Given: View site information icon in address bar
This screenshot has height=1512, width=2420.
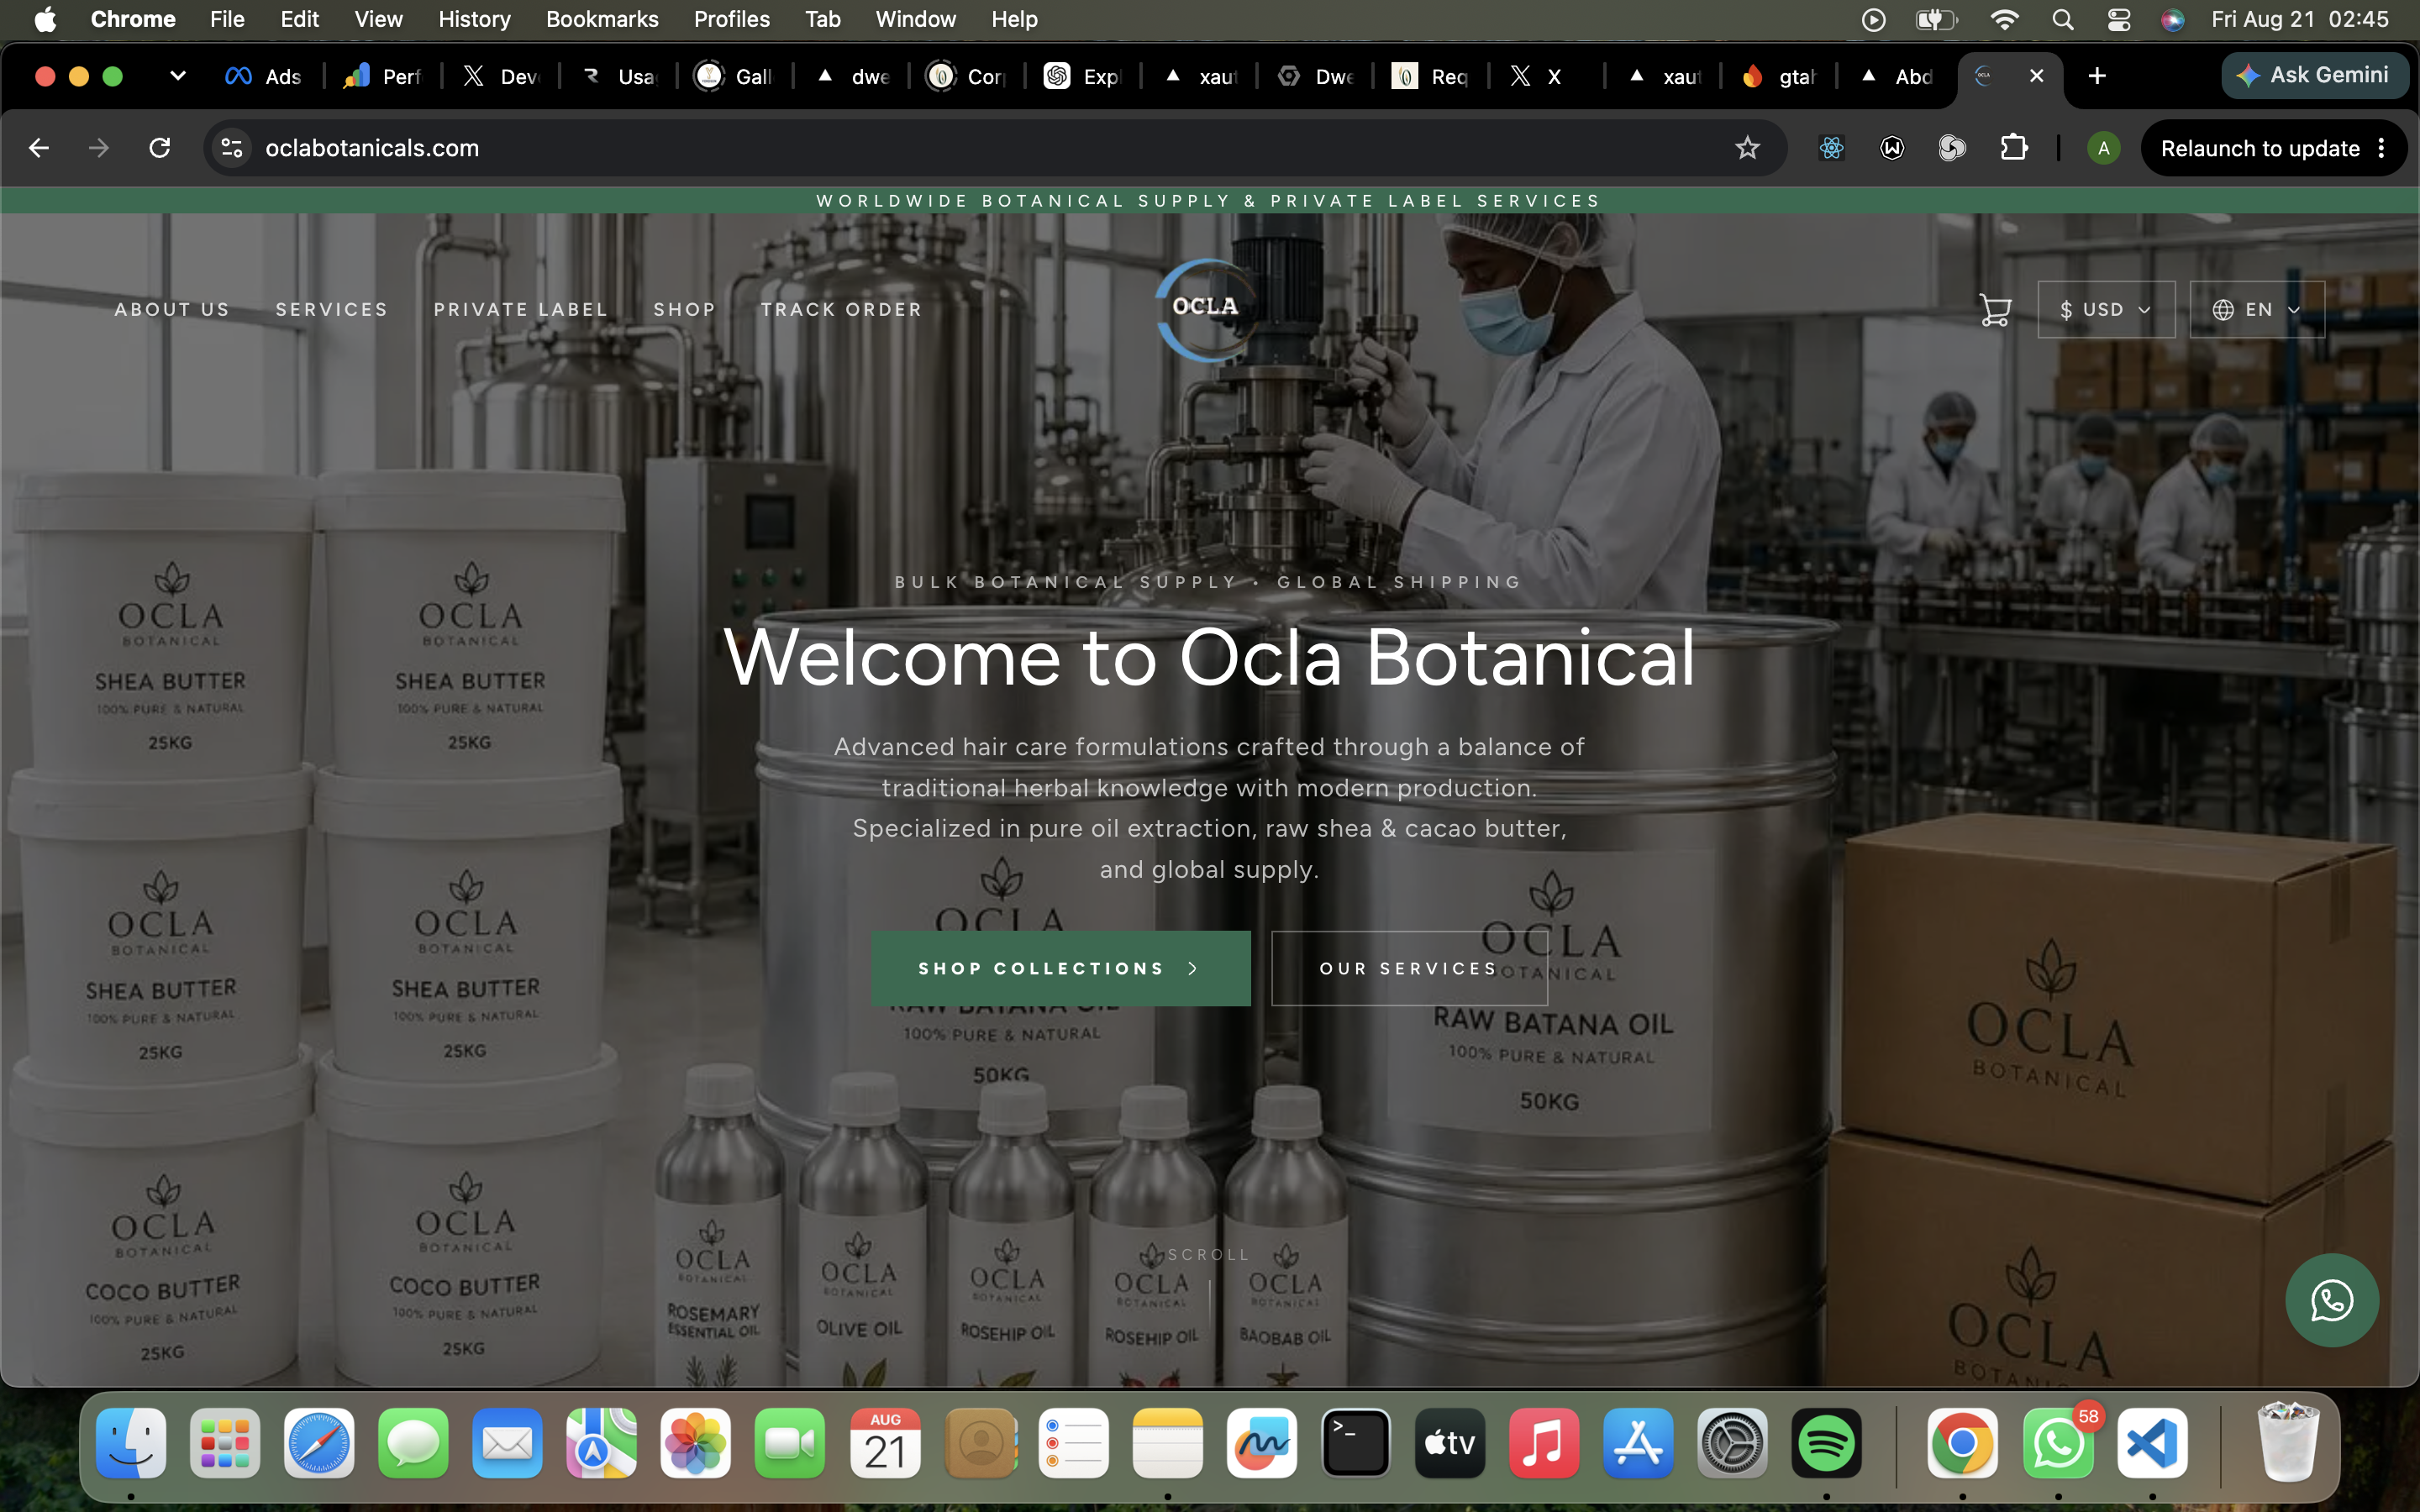Looking at the screenshot, I should (x=232, y=148).
